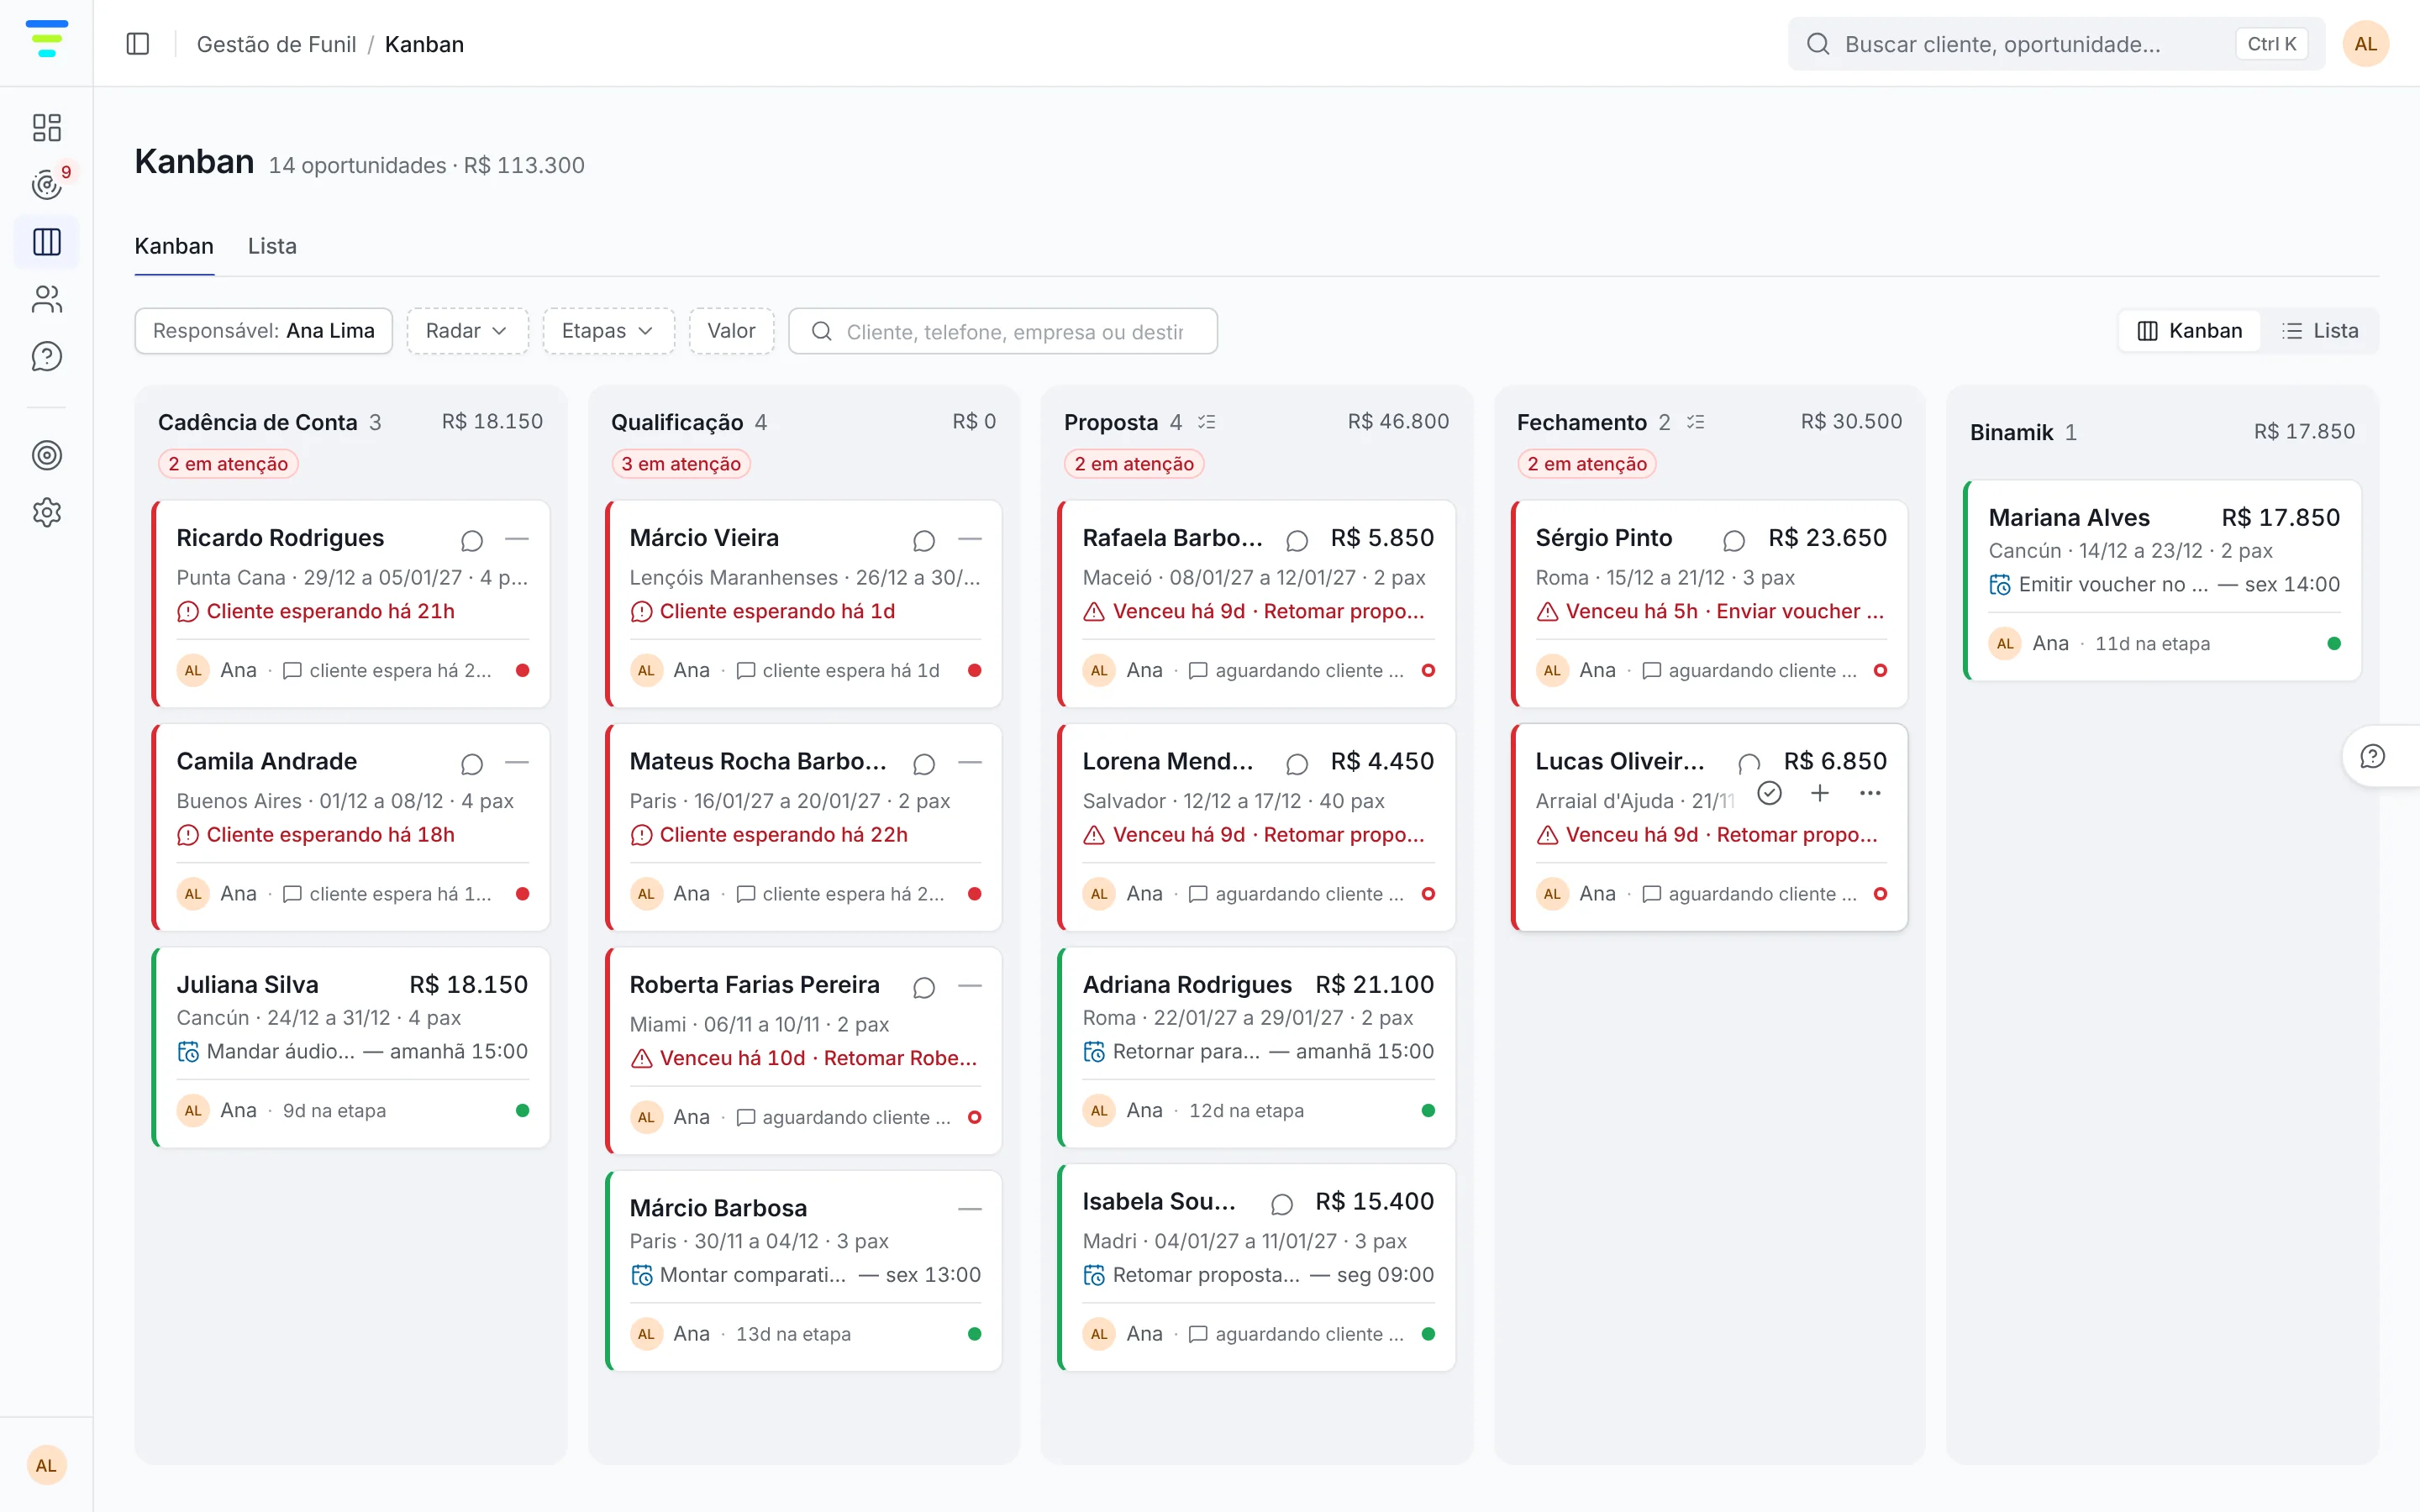Open the settings gear in sidebar

point(46,512)
